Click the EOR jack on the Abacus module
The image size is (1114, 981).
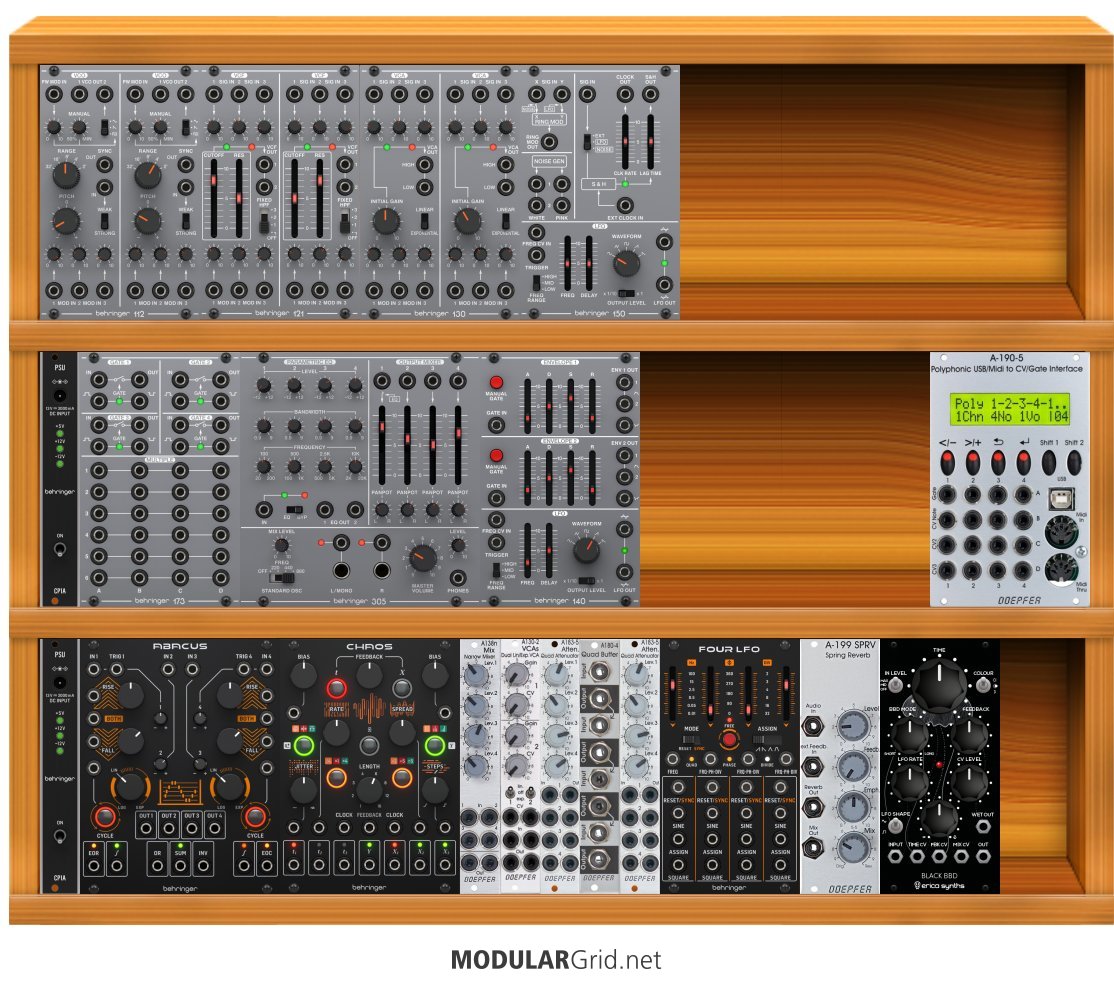[x=94, y=865]
